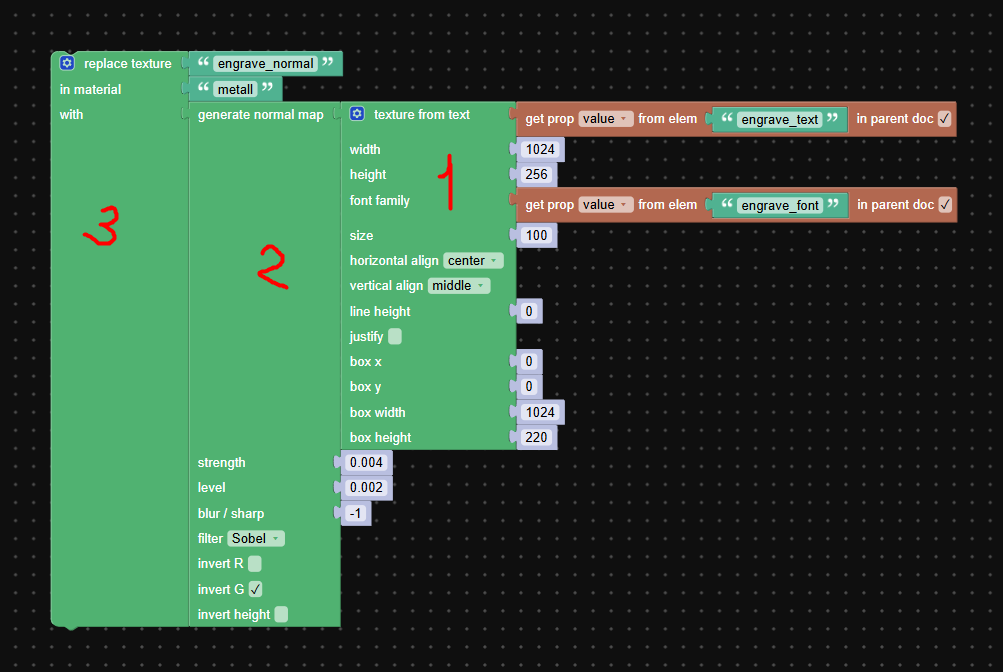1003x672 pixels.
Task: Edit the width value 1024
Action: 540,149
